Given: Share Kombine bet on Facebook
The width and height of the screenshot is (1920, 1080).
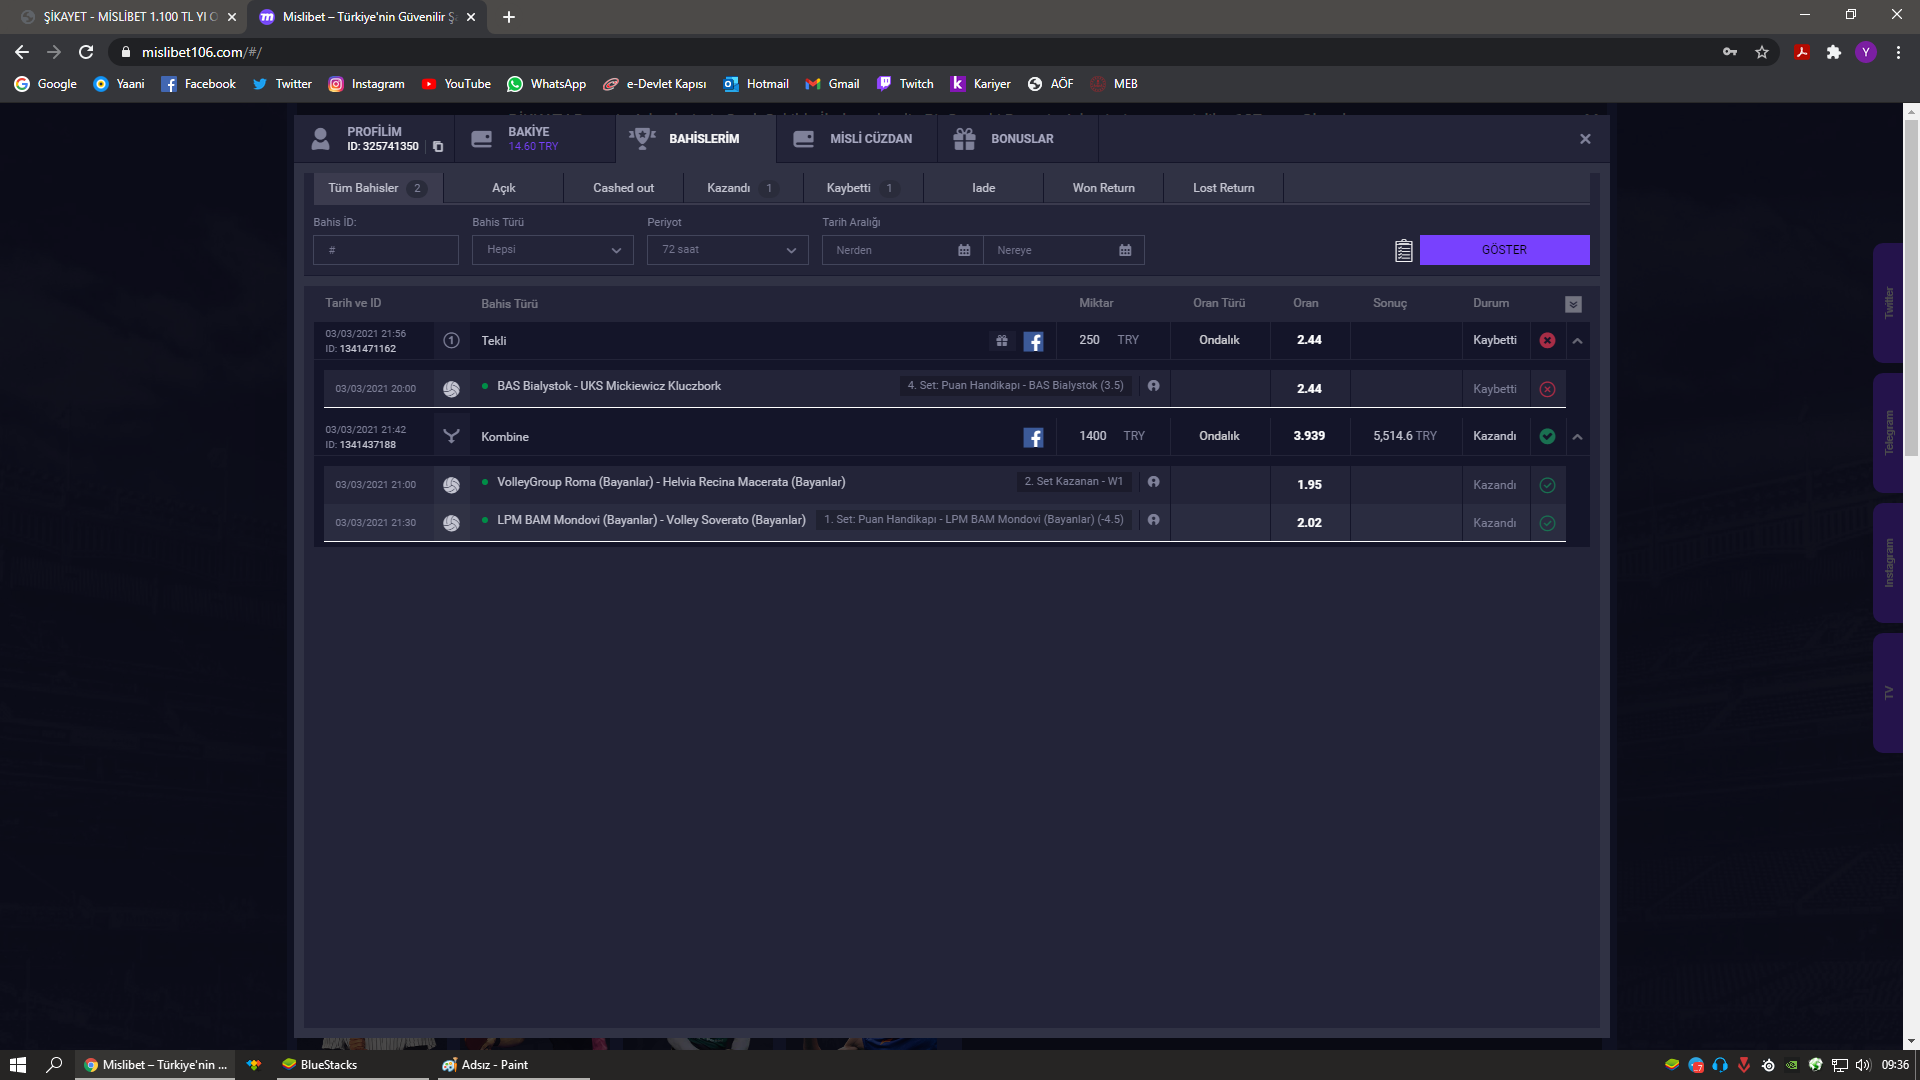Looking at the screenshot, I should click(1033, 438).
